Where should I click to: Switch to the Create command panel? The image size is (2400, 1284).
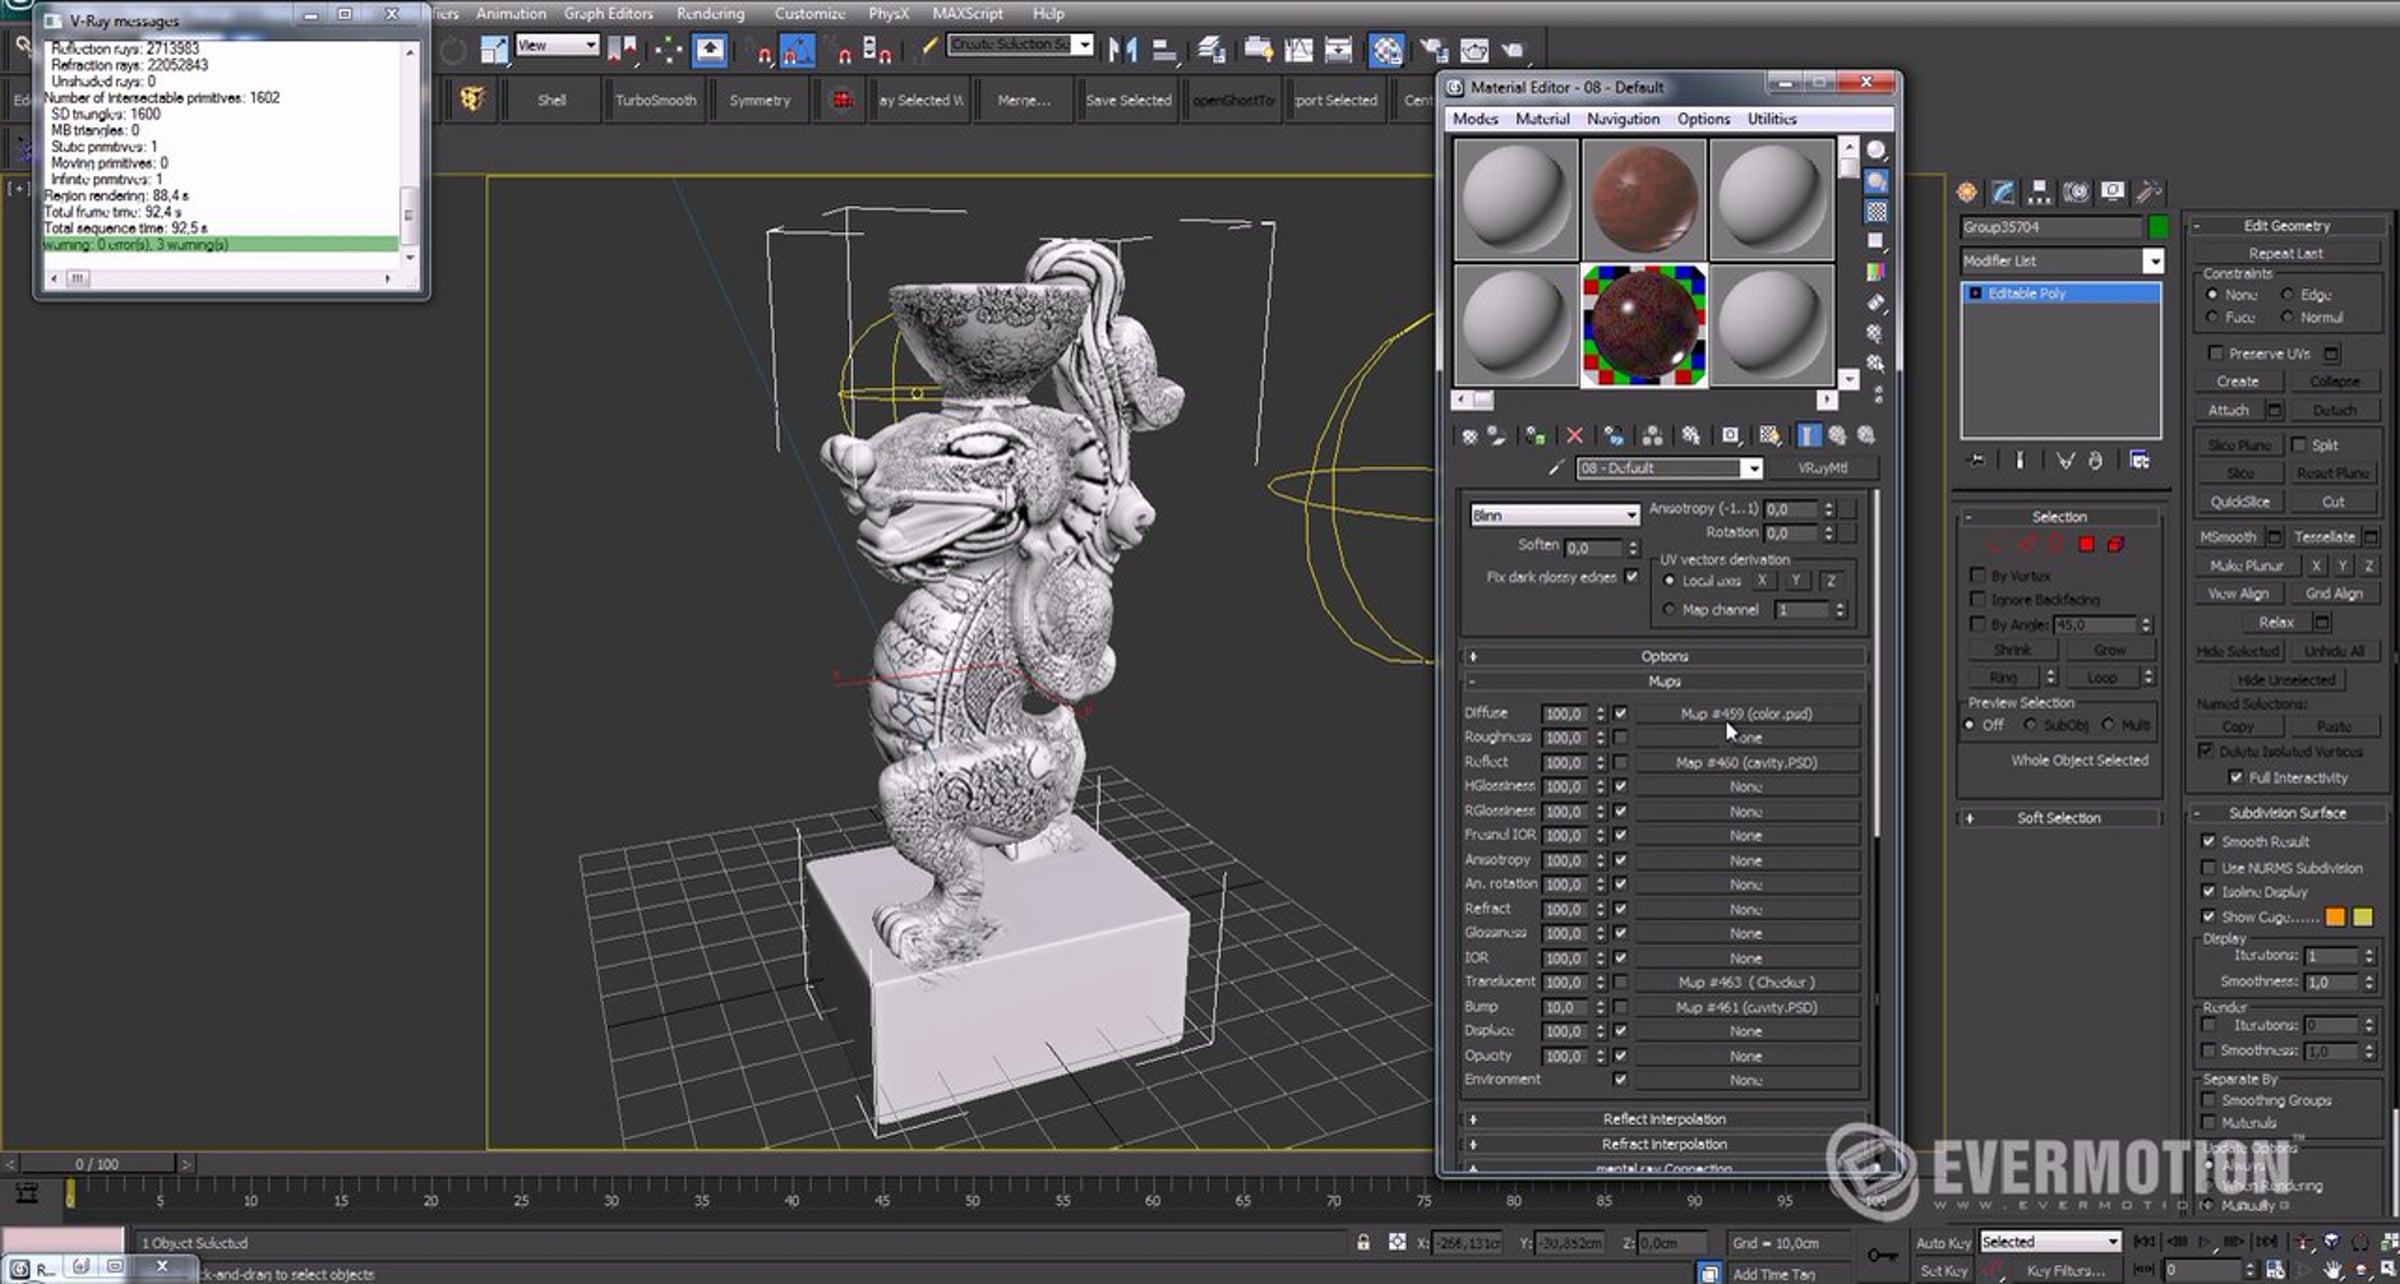(1967, 192)
